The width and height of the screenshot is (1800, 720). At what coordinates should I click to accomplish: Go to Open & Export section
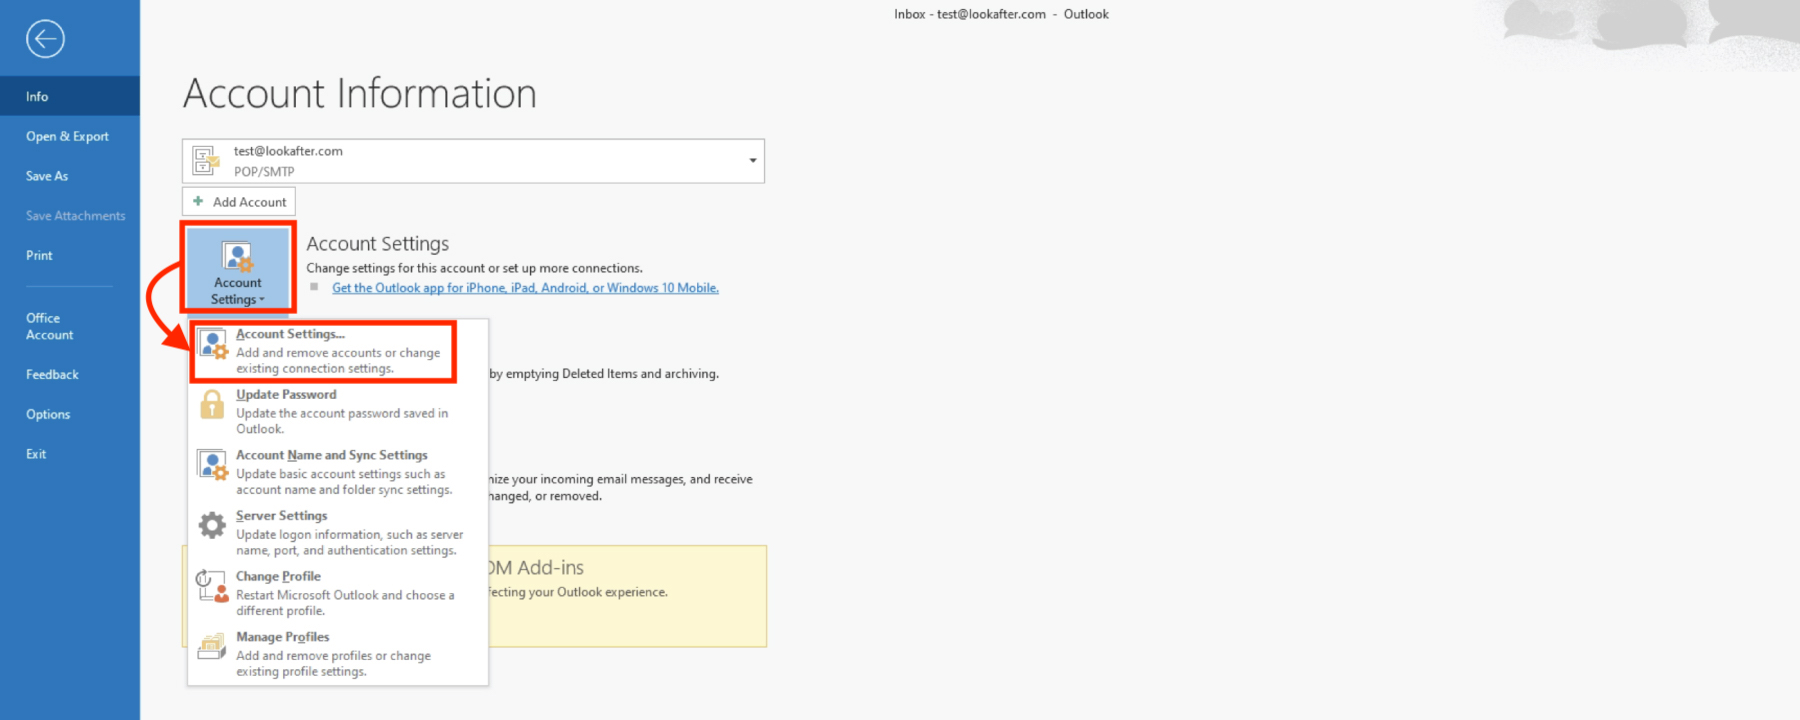pos(67,137)
